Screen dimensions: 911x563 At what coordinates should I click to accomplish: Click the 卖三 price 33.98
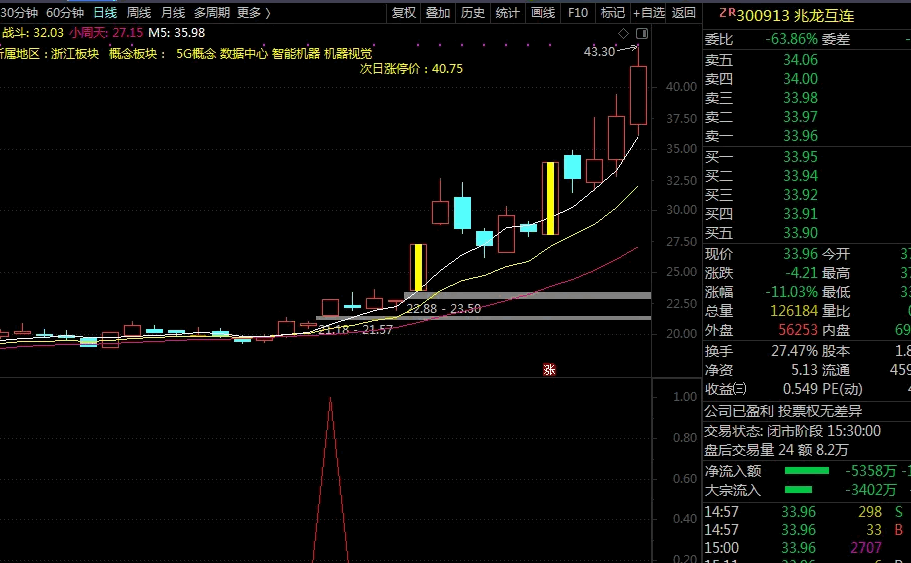pyautogui.click(x=800, y=98)
